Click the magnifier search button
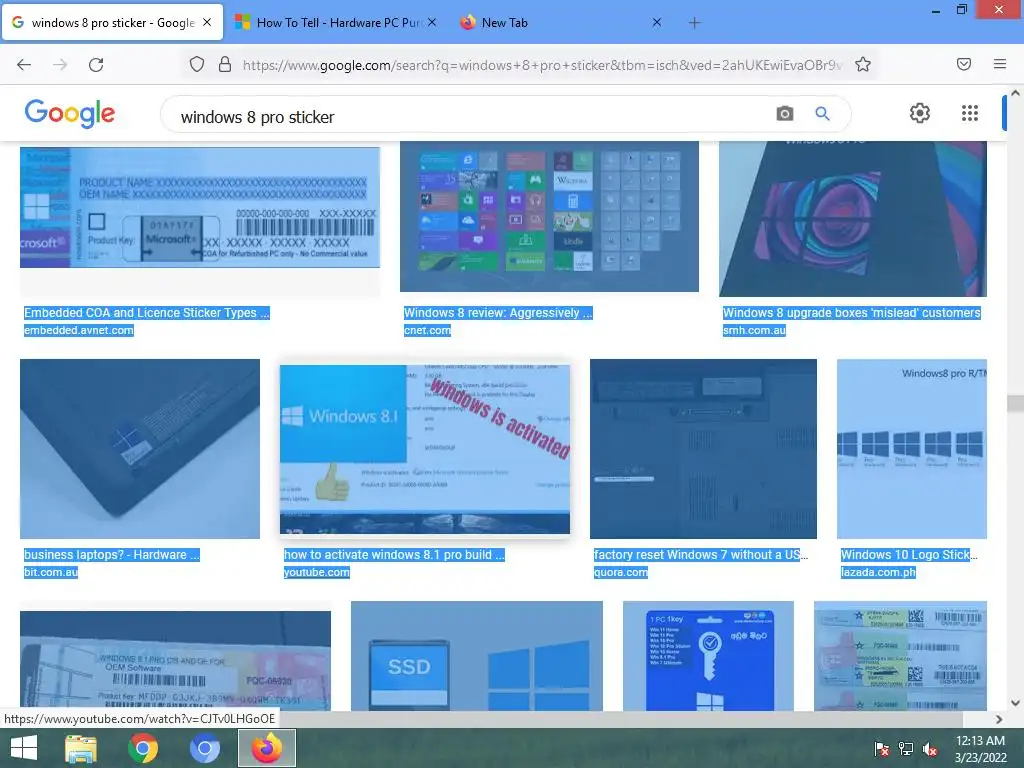This screenshot has width=1024, height=768. (x=822, y=114)
